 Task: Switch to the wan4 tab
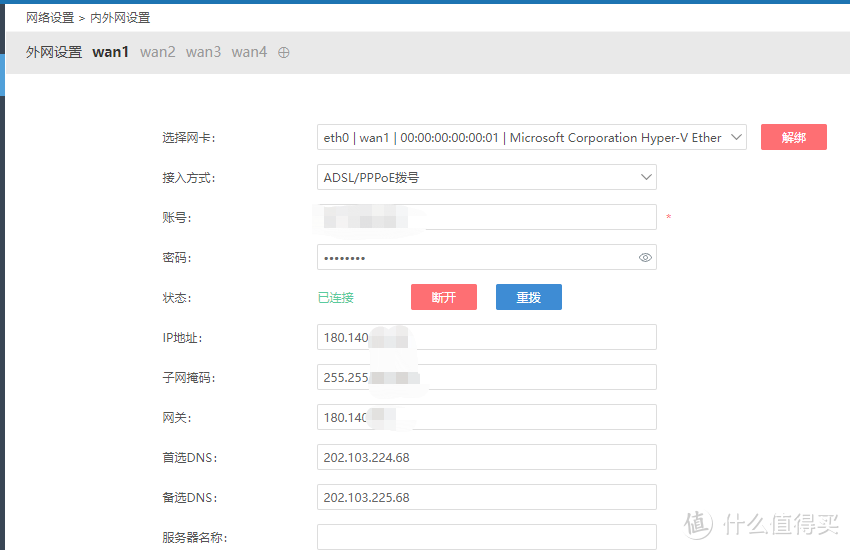point(249,52)
